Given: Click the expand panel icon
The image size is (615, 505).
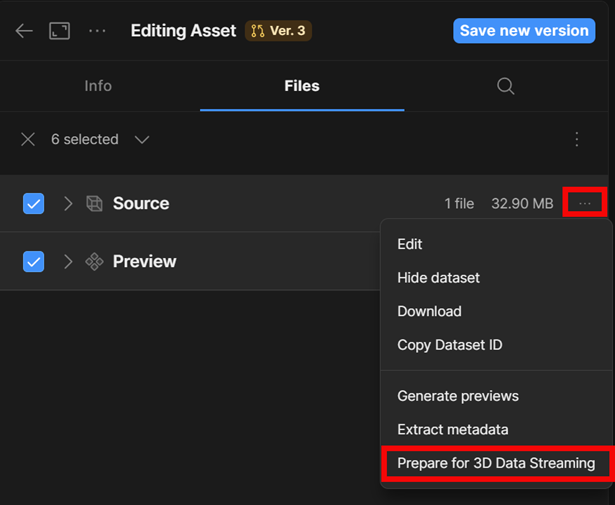Looking at the screenshot, I should 60,31.
